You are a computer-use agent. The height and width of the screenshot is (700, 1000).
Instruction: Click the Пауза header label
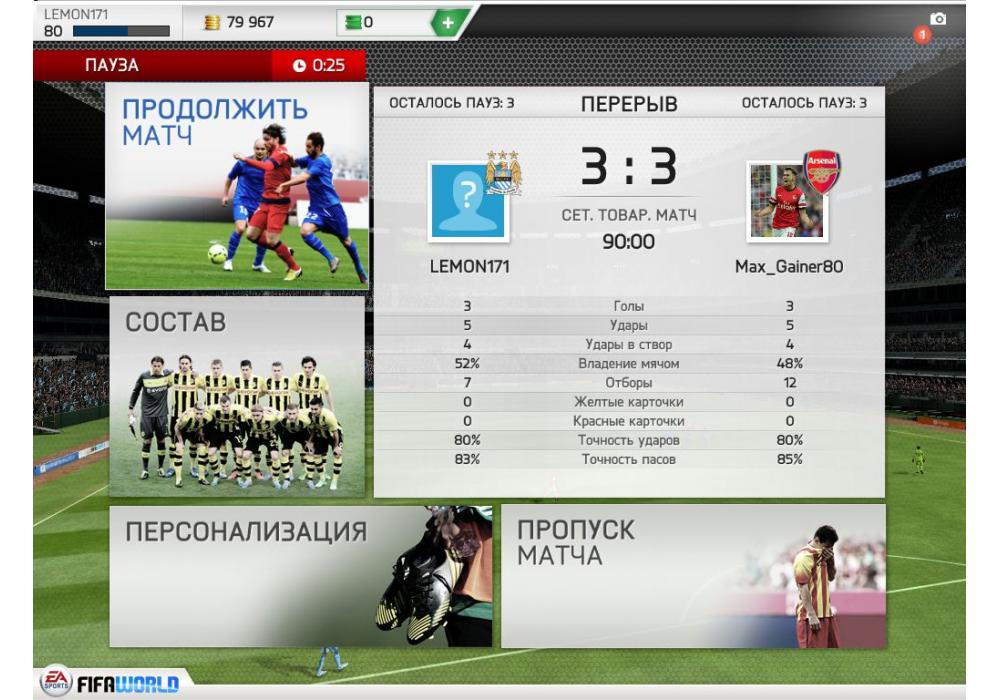click(112, 65)
